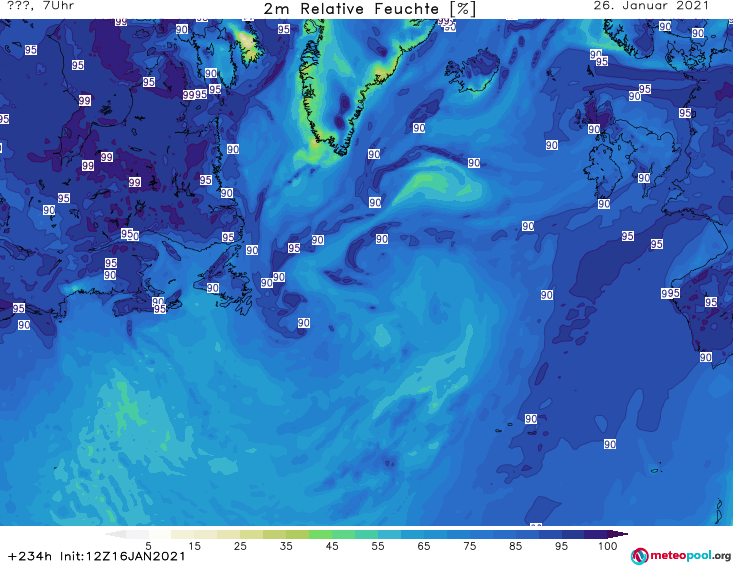Click the date "26. Januar 2021"
Image resolution: width=733 pixels, height=566 pixels.
pyautogui.click(x=651, y=6)
